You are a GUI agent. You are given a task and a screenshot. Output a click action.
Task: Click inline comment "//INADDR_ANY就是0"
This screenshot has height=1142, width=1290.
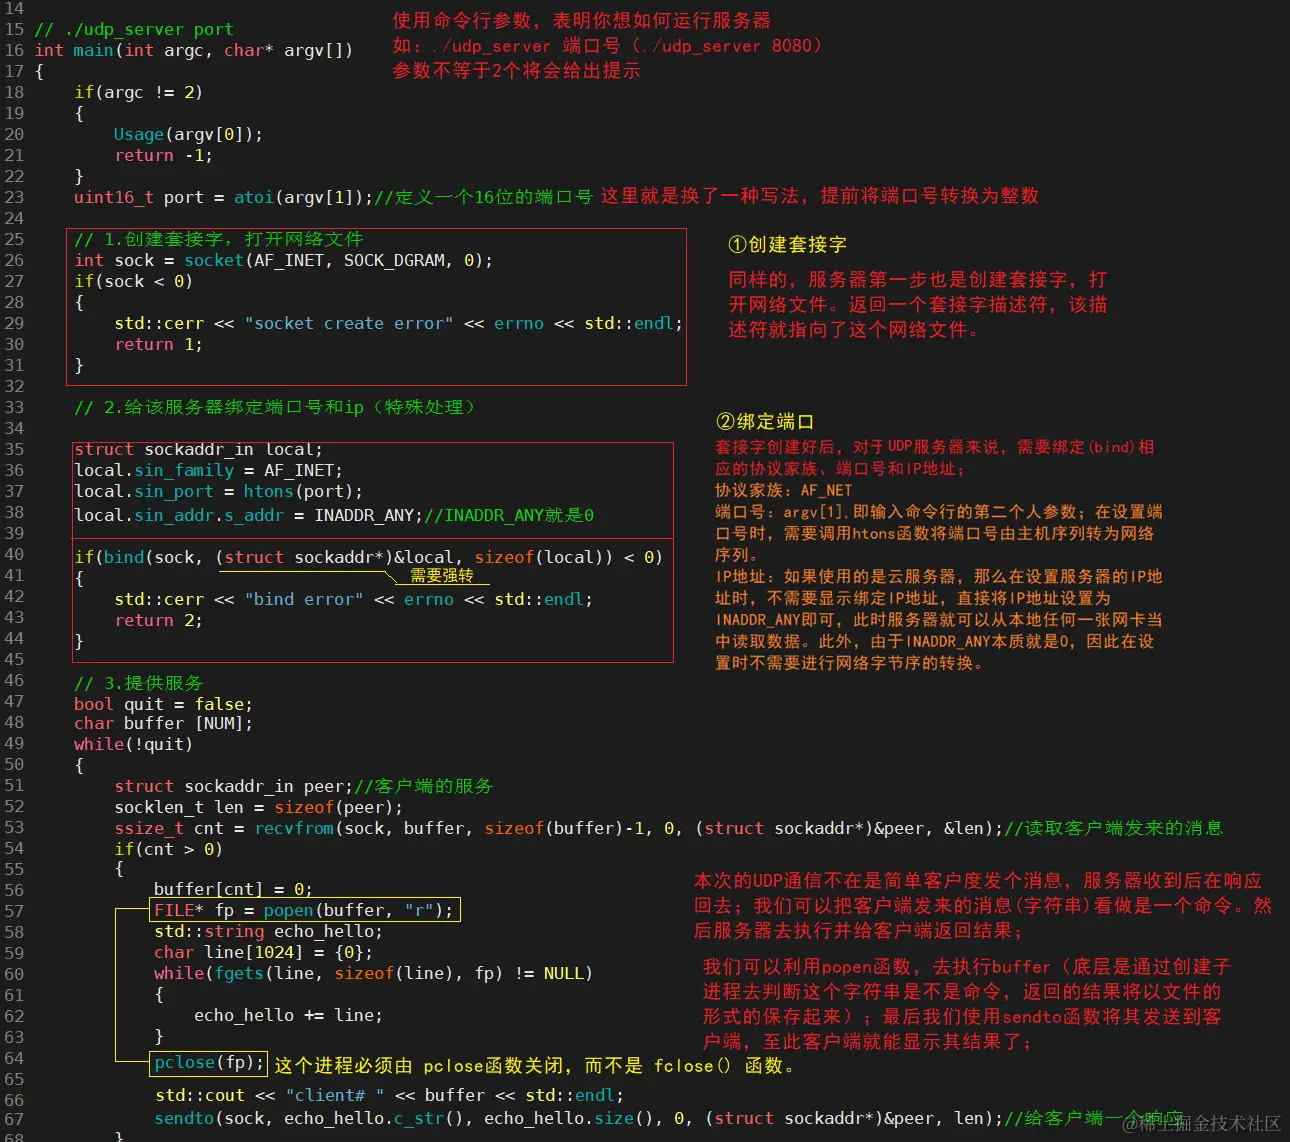coord(509,515)
